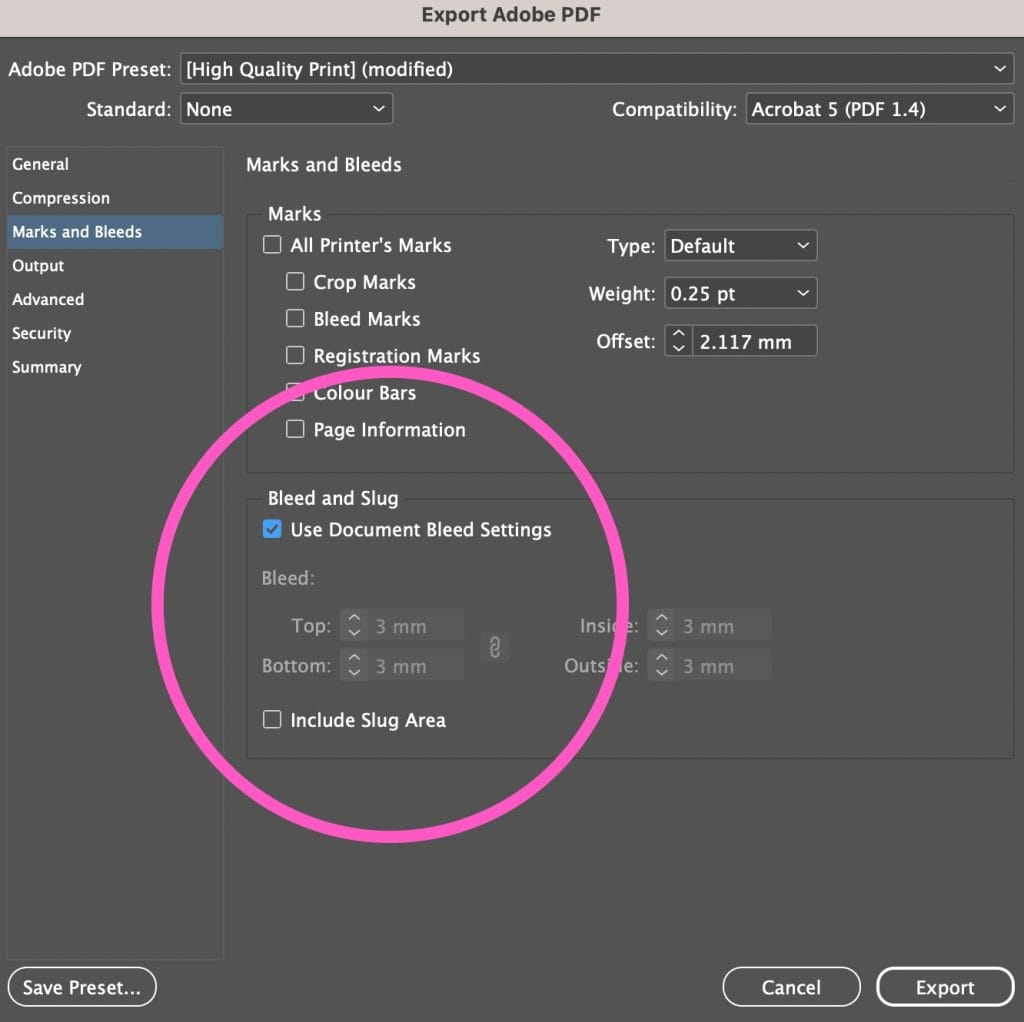Open the Compression section
The width and height of the screenshot is (1024, 1022).
pyautogui.click(x=61, y=198)
